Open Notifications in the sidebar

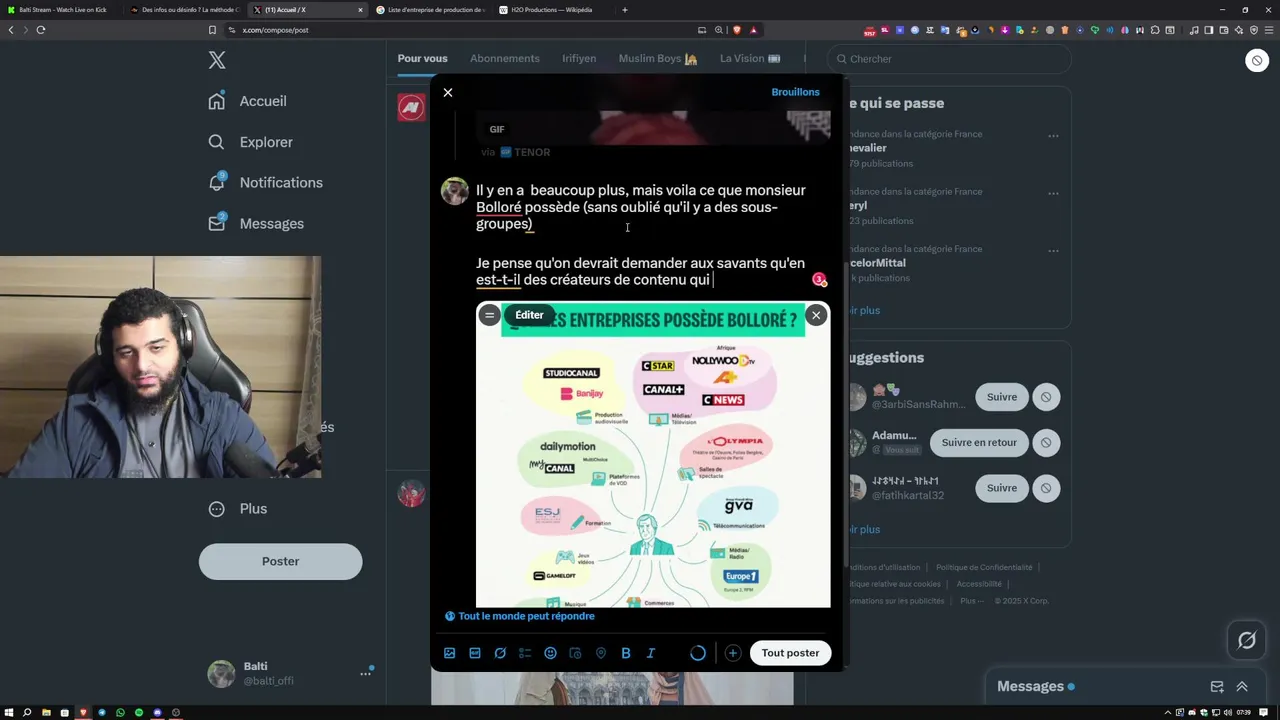tap(265, 182)
